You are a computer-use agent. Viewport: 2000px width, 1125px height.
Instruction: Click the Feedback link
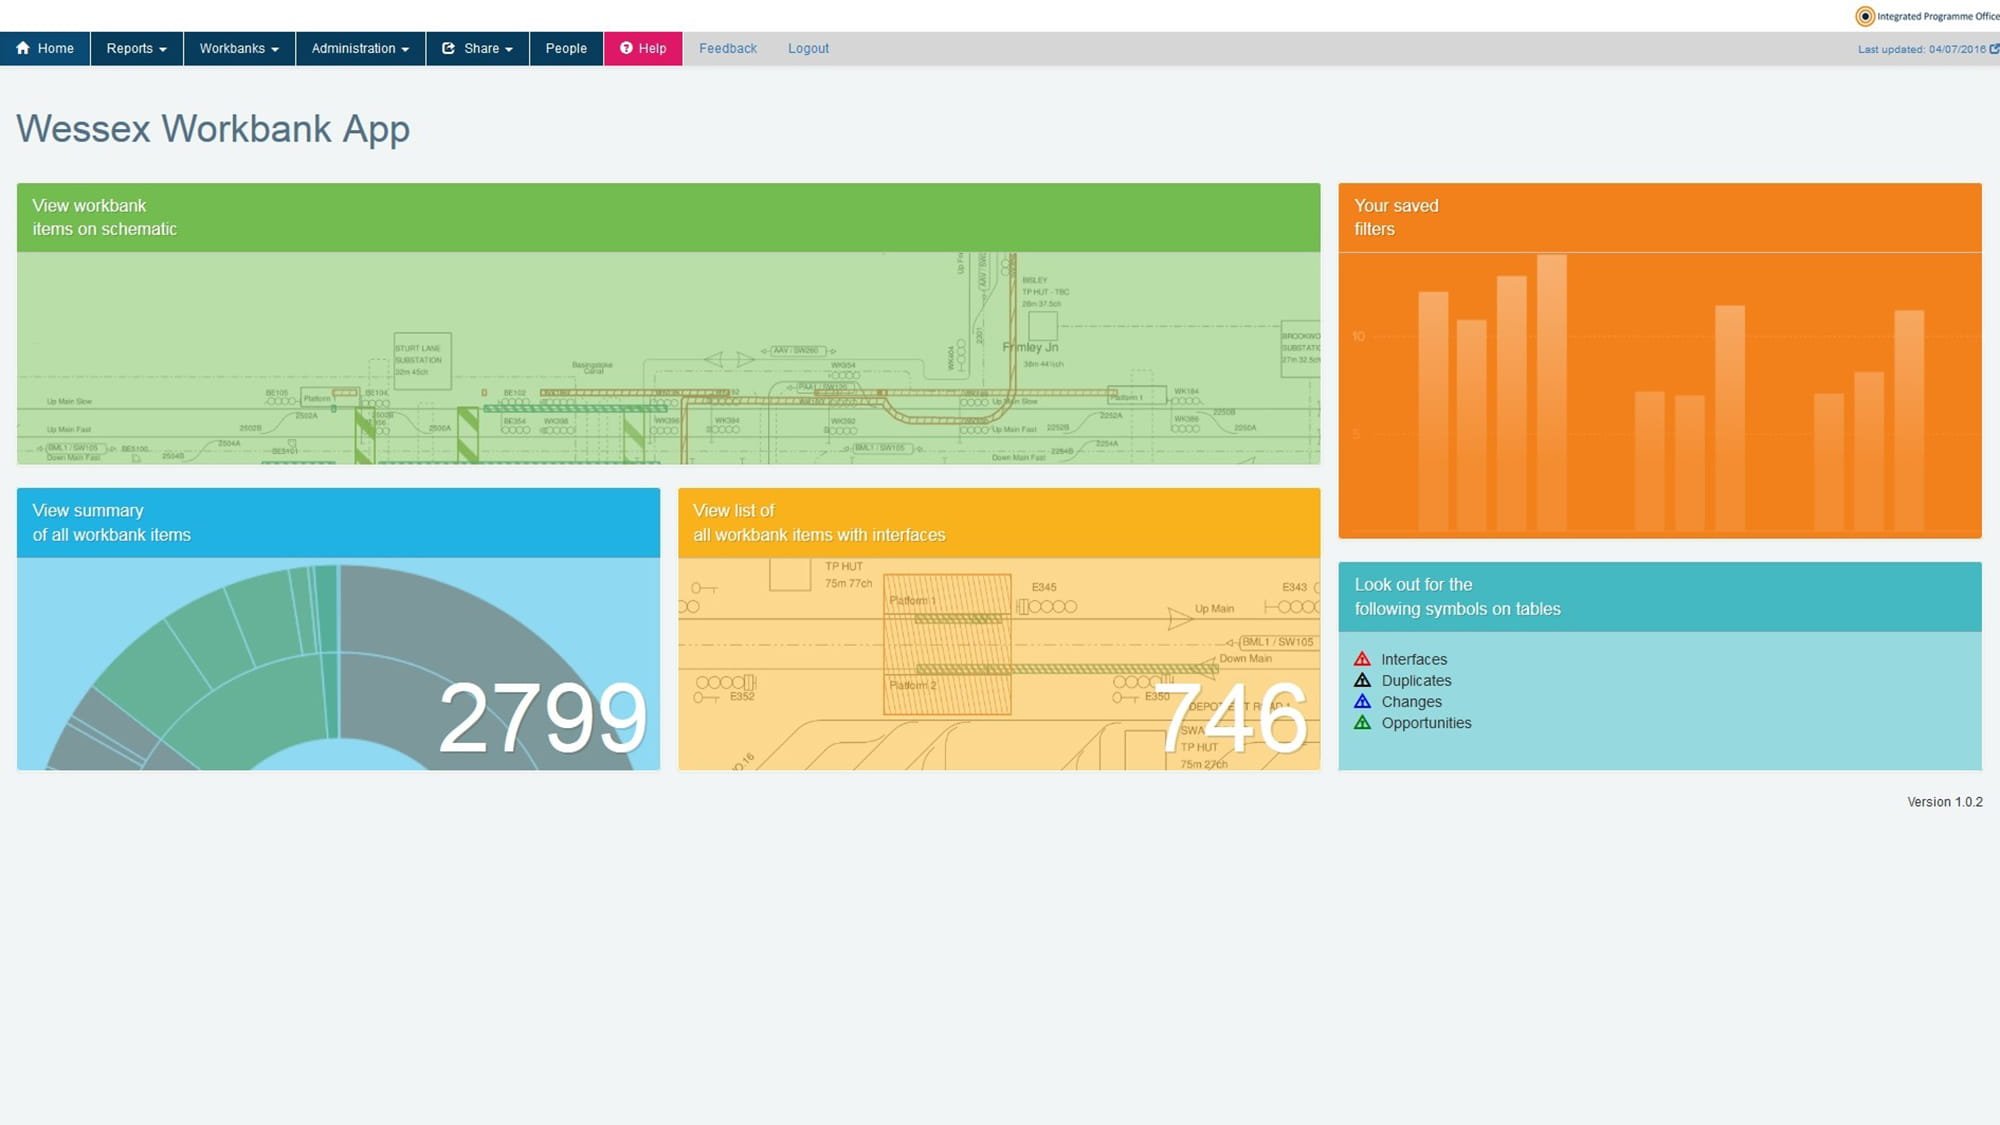727,48
